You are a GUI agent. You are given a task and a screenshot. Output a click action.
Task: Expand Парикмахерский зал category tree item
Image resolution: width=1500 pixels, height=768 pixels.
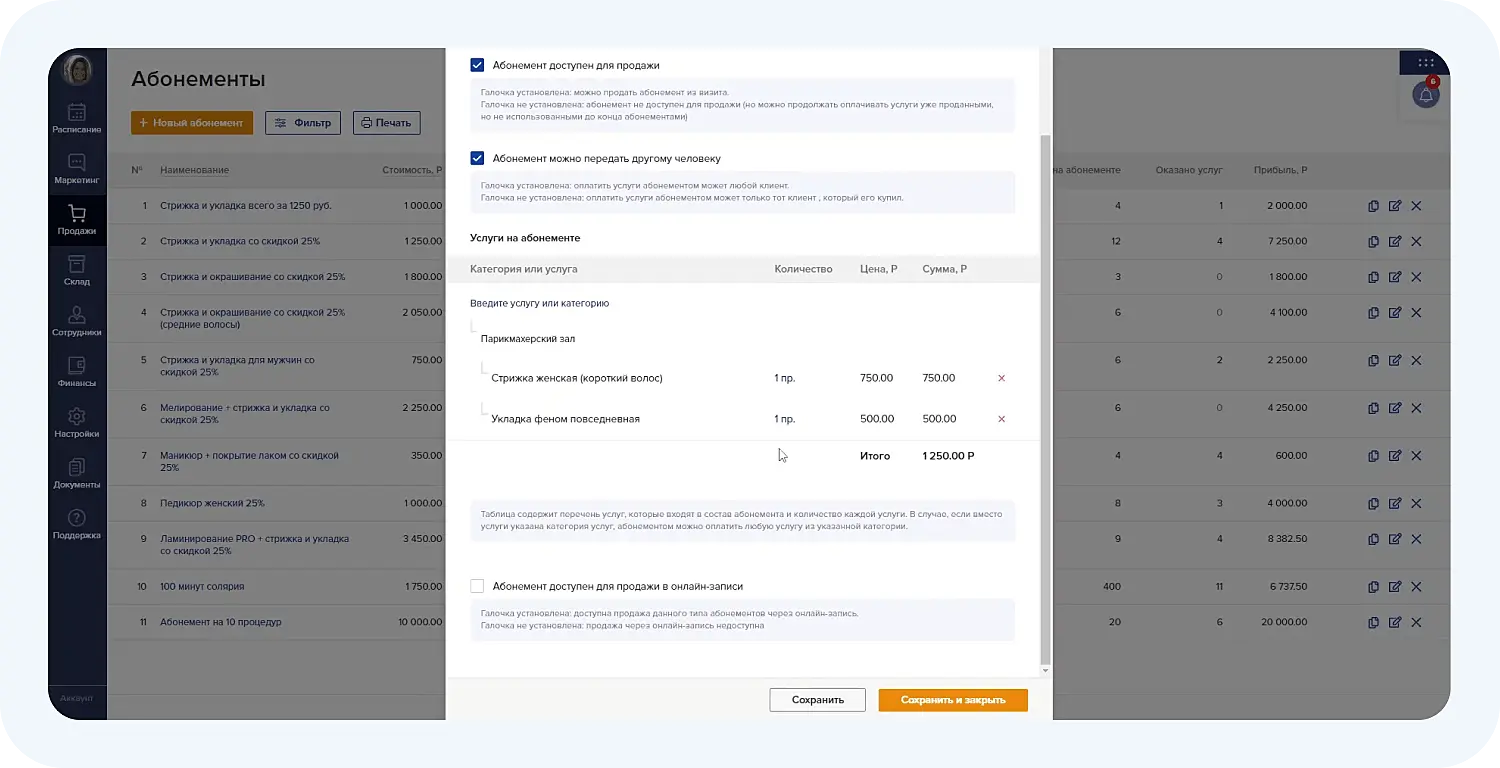(x=527, y=339)
